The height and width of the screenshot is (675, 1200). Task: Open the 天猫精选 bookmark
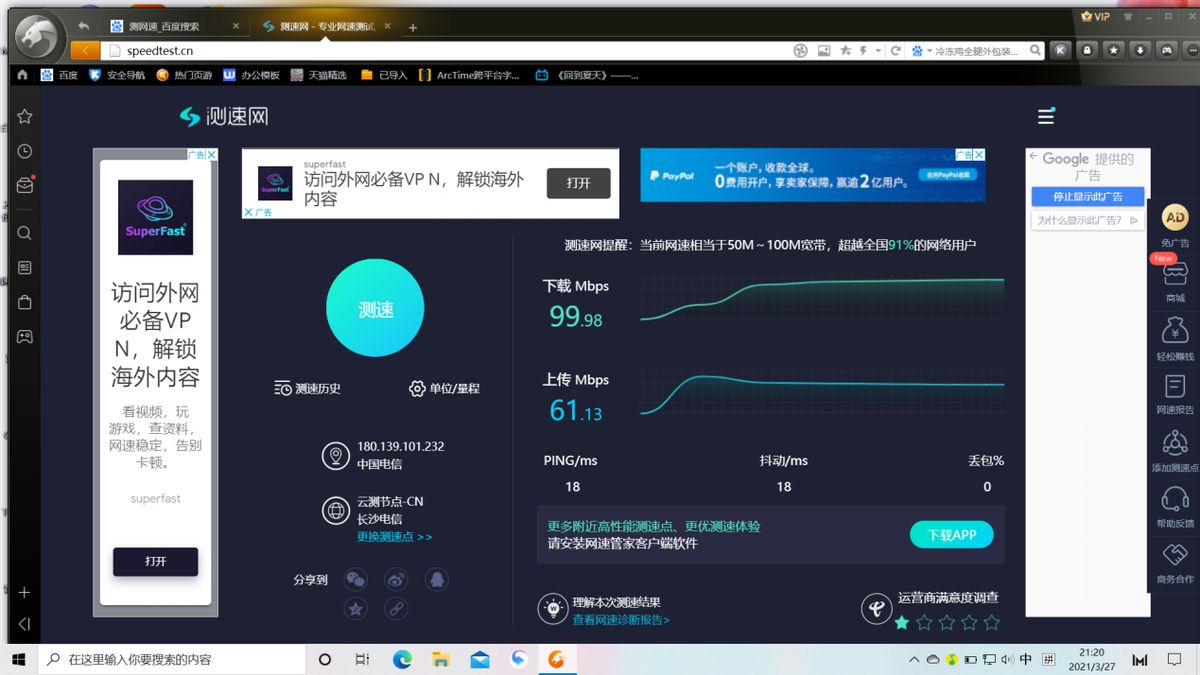(x=319, y=75)
